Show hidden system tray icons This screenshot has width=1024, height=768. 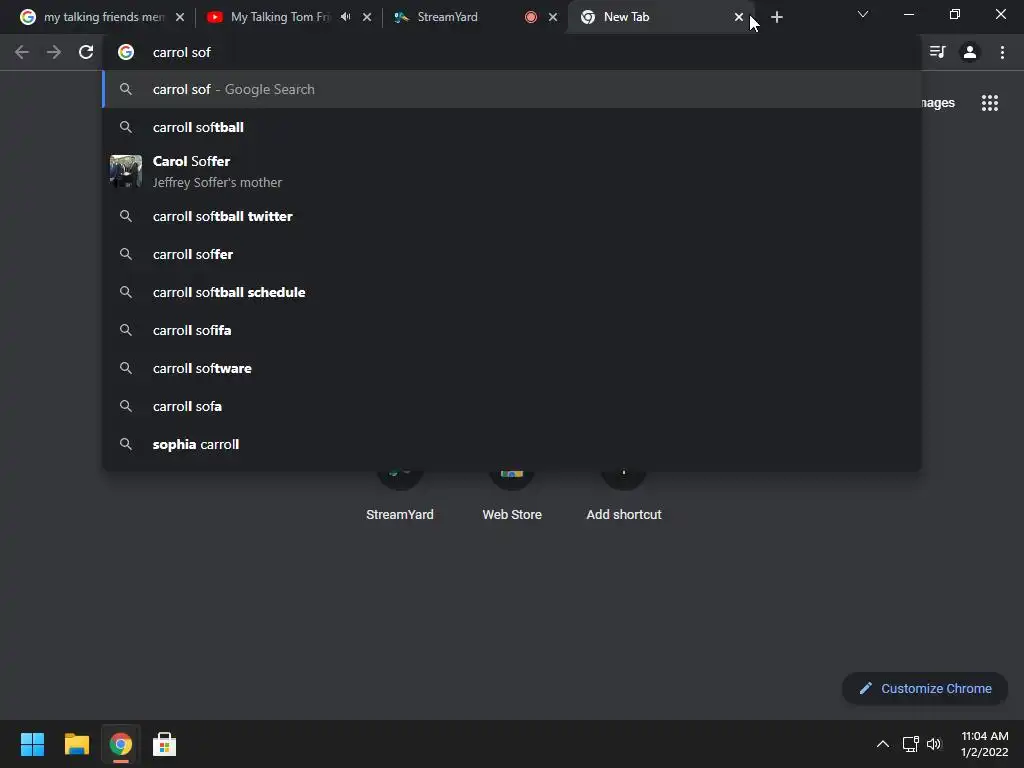pyautogui.click(x=882, y=744)
